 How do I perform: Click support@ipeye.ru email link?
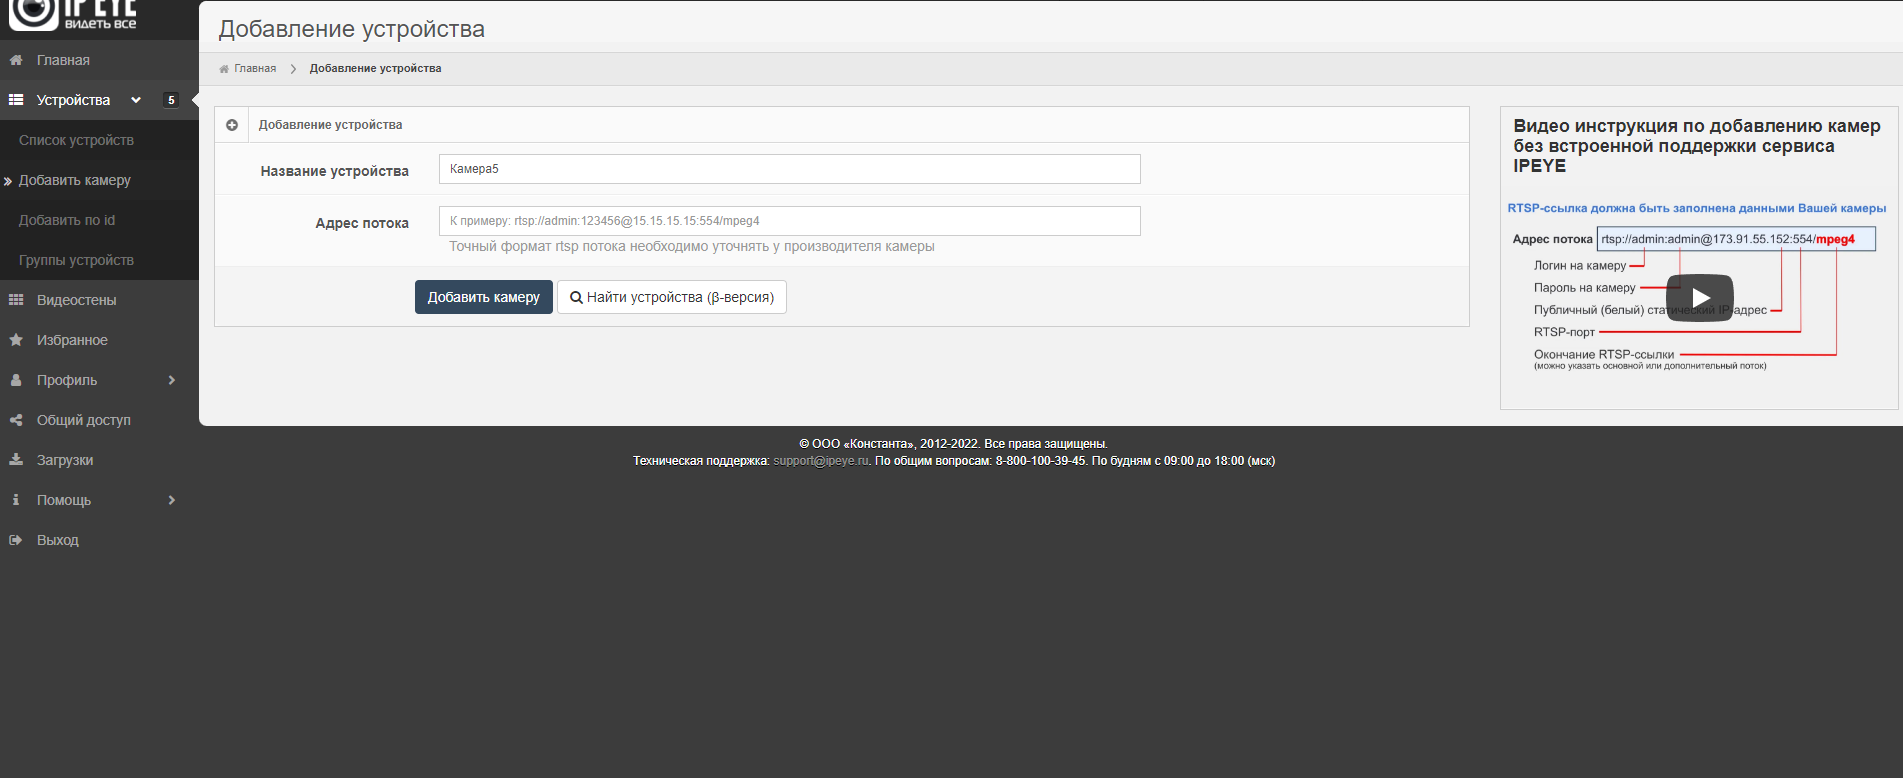pyautogui.click(x=821, y=461)
